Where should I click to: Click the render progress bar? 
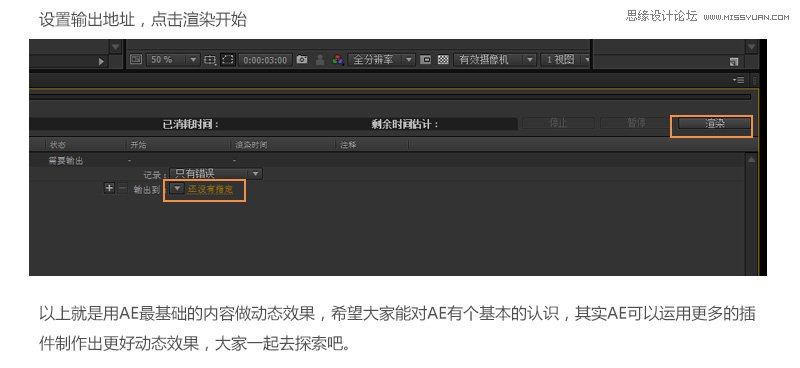390,96
